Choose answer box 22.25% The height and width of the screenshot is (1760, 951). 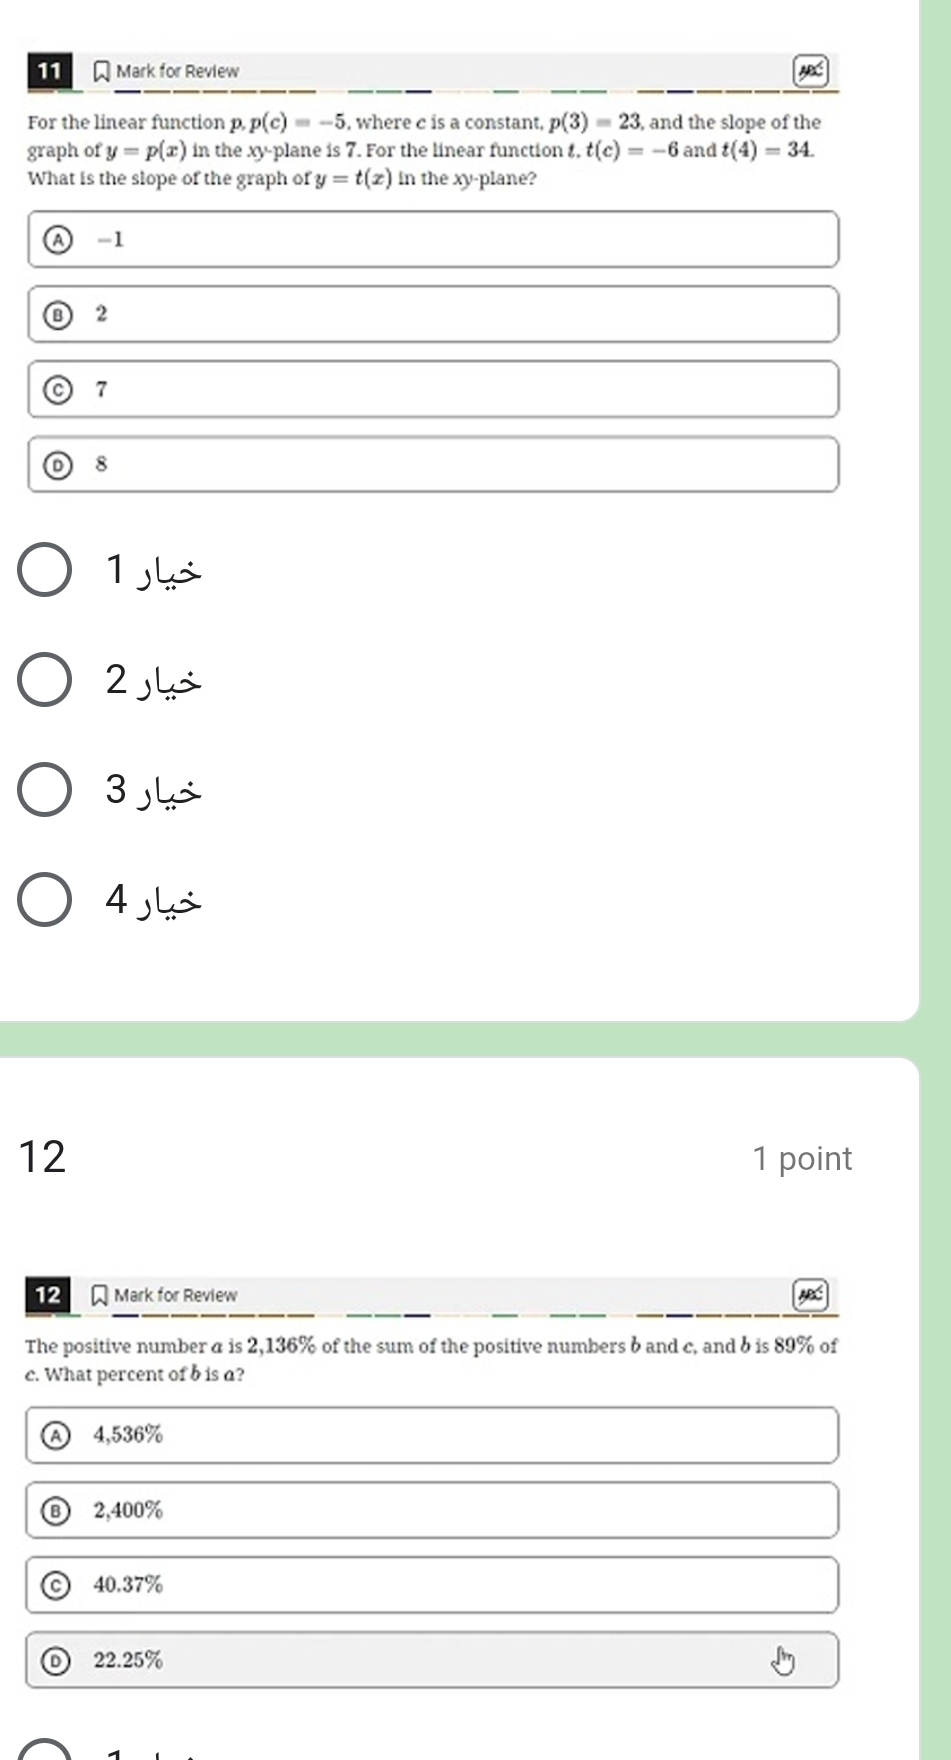point(432,1660)
